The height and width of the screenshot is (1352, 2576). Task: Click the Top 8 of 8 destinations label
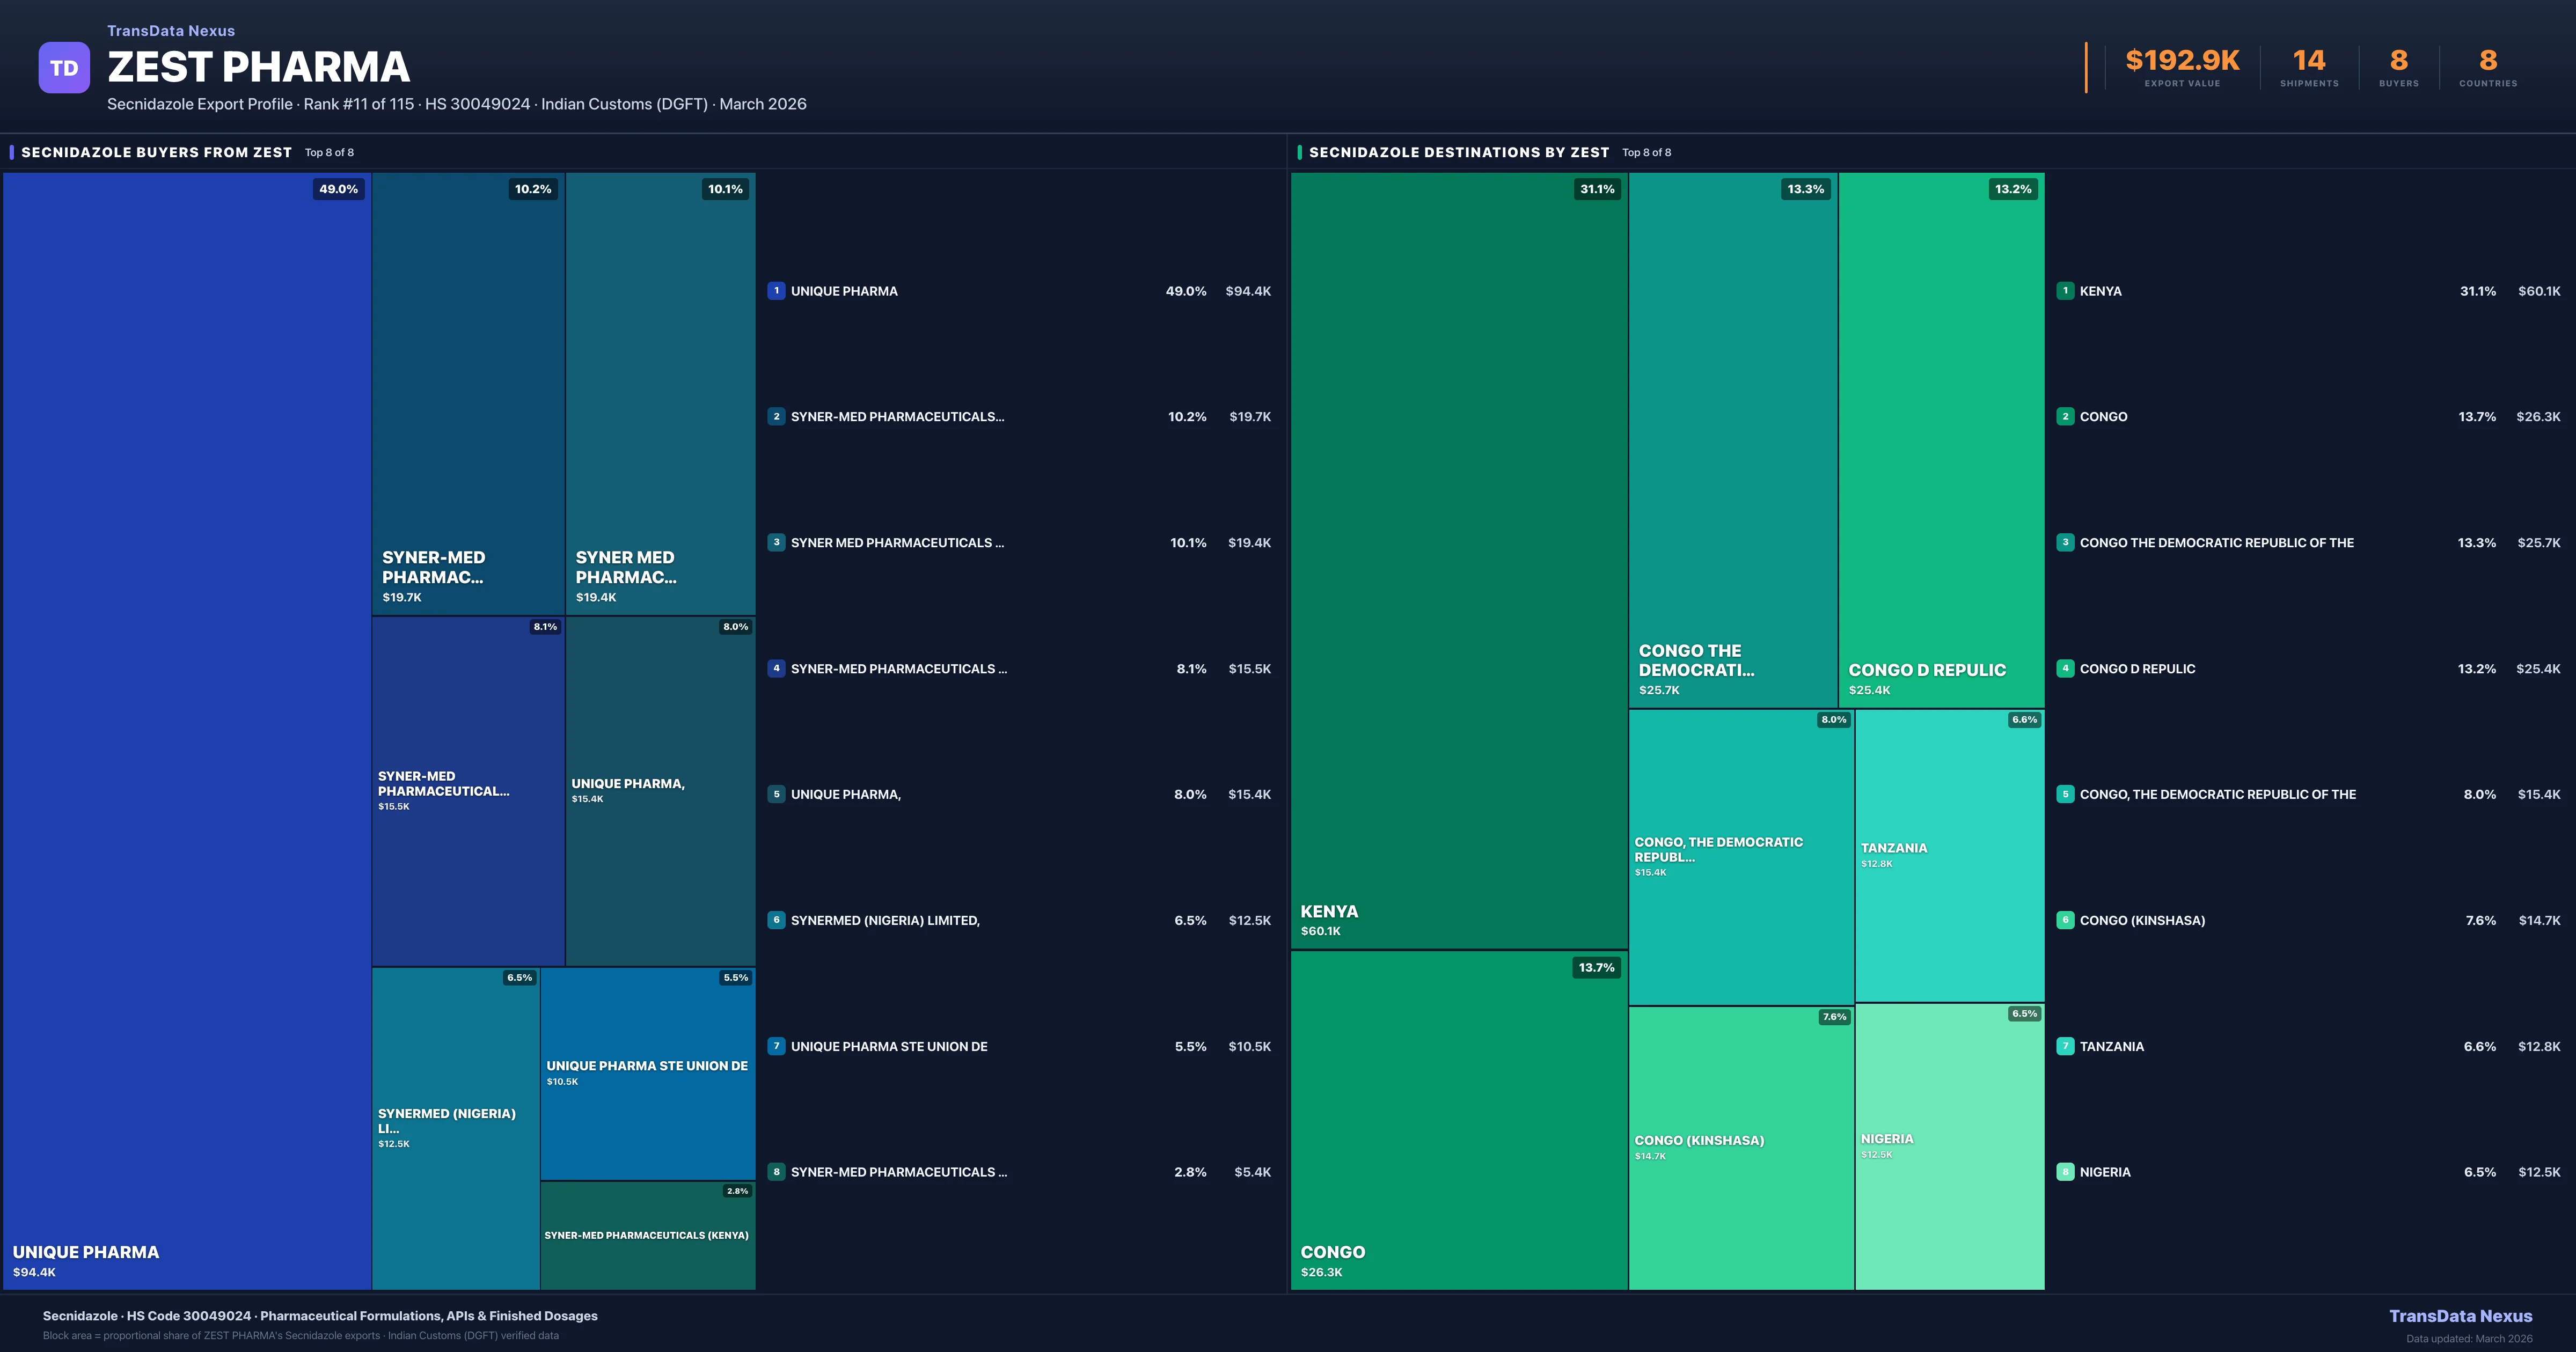click(1646, 152)
